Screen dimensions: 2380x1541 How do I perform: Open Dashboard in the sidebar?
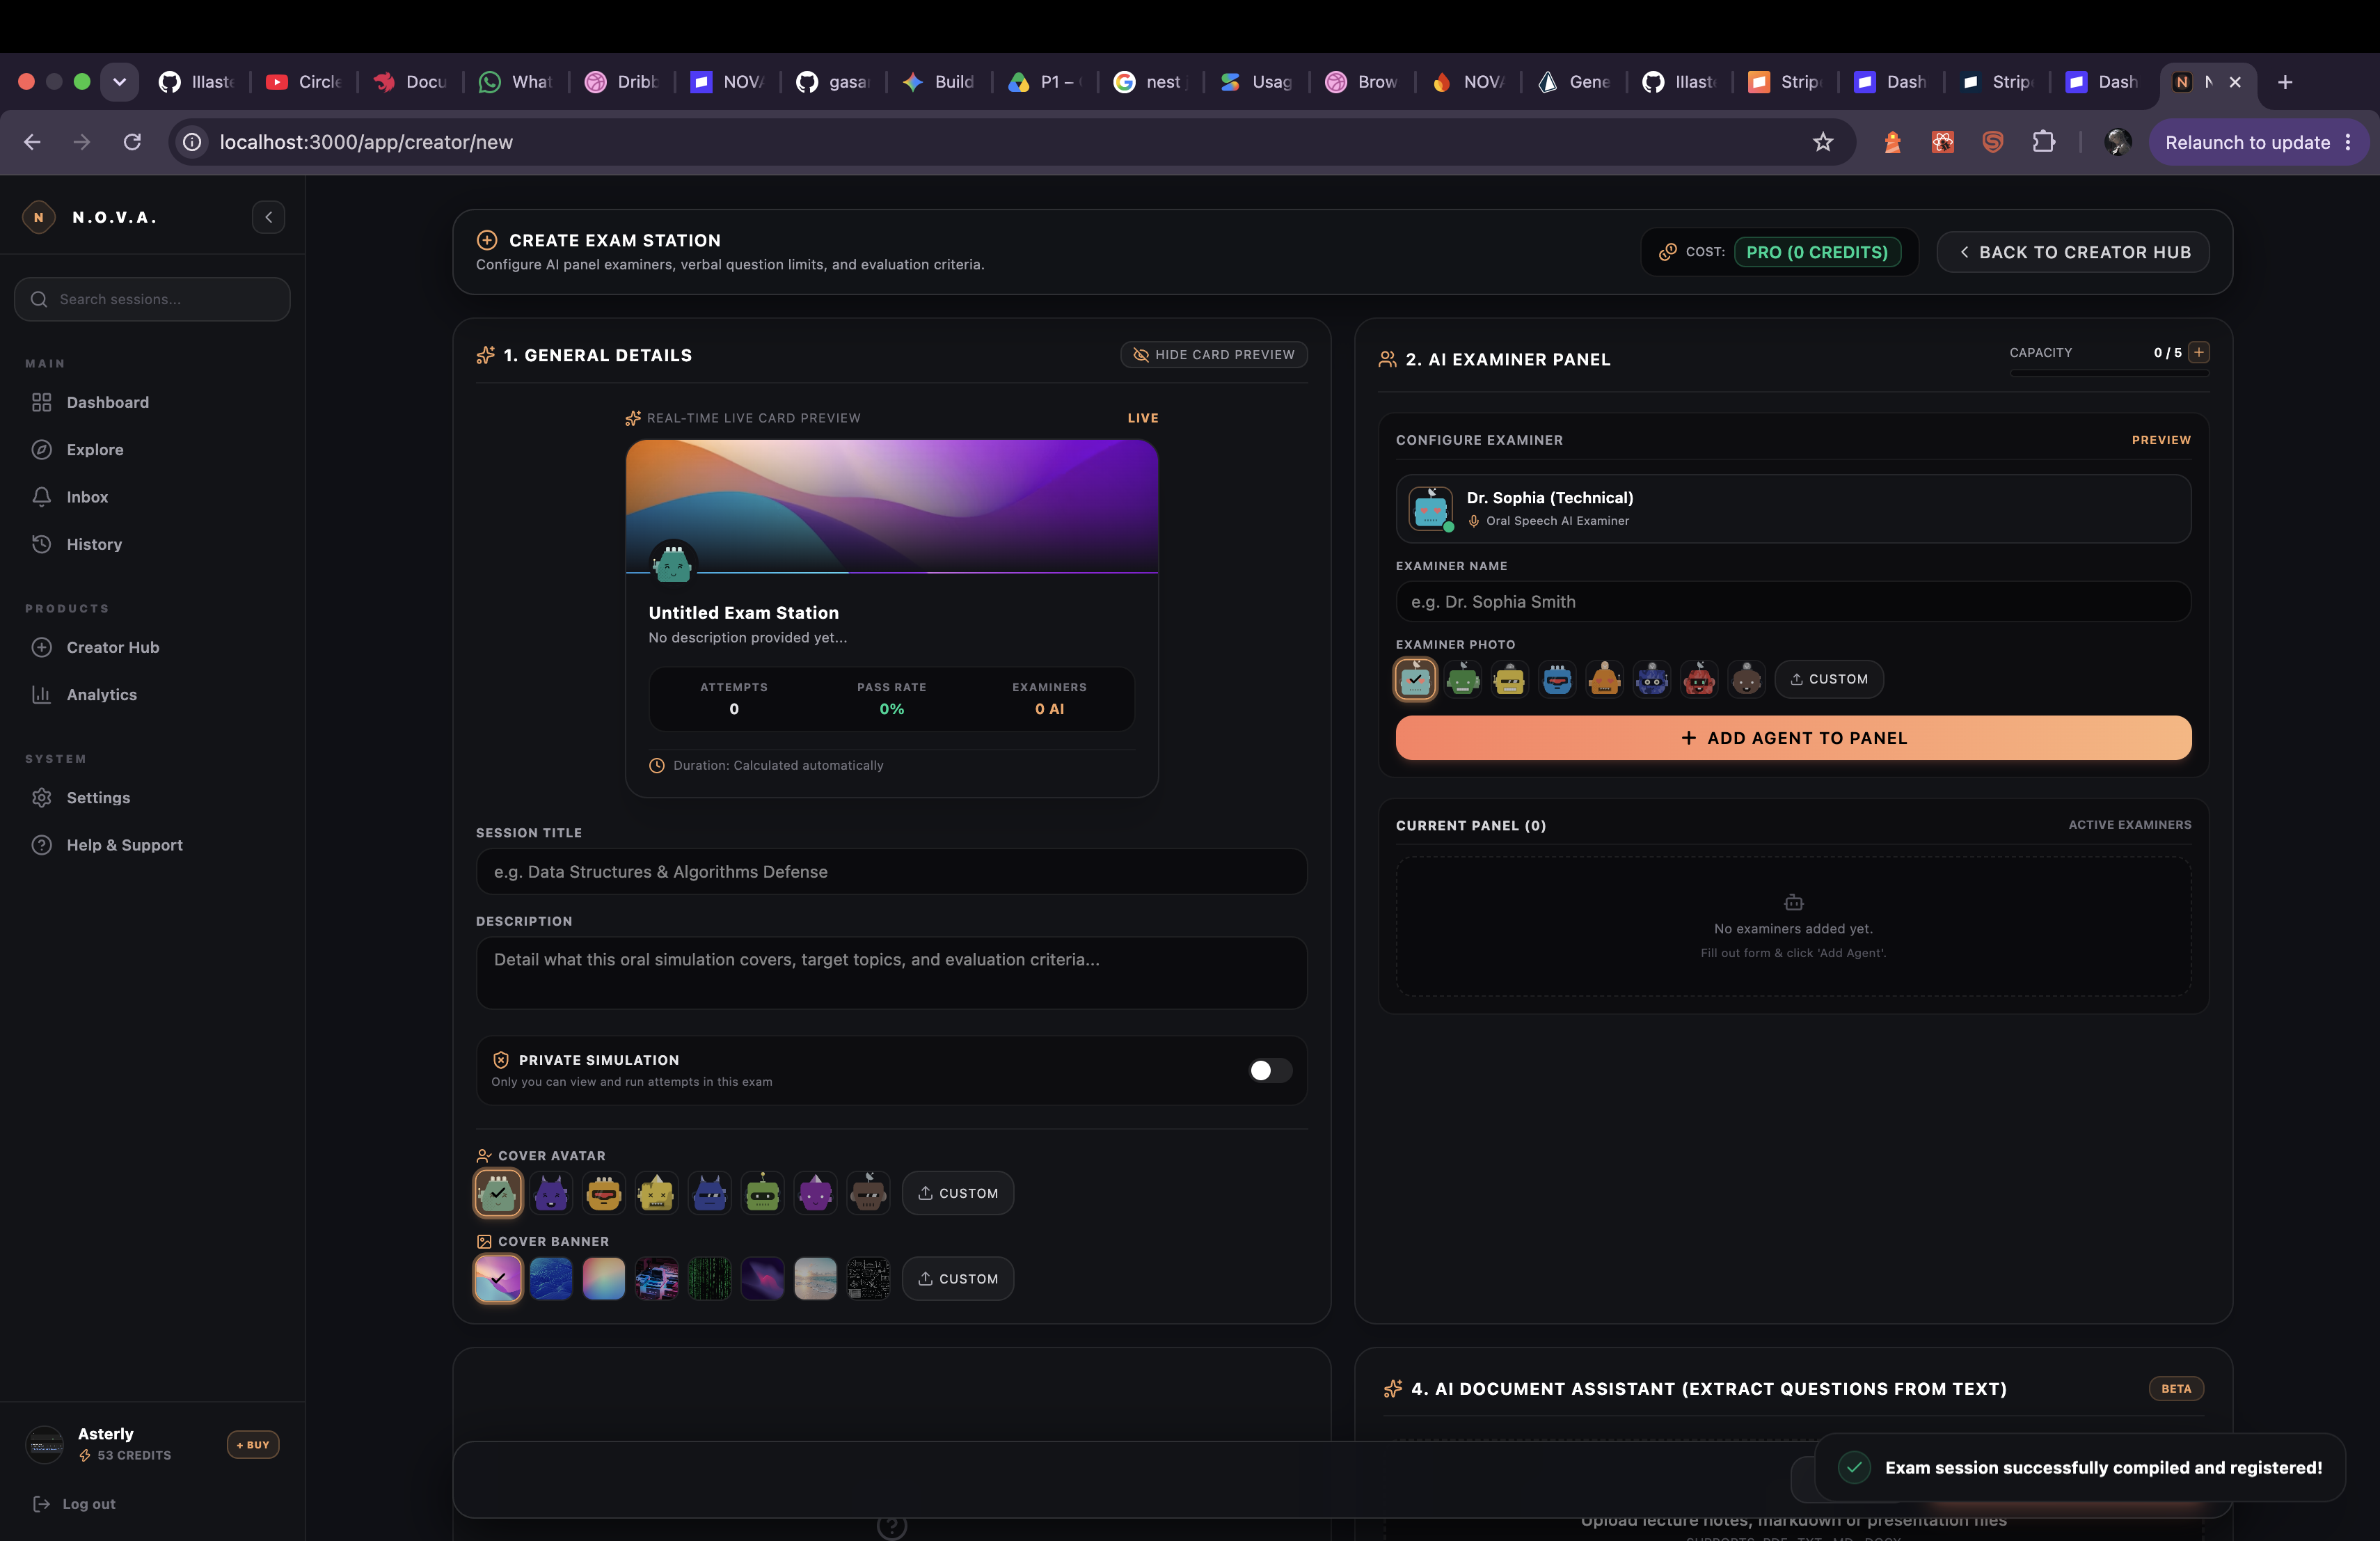pyautogui.click(x=153, y=402)
